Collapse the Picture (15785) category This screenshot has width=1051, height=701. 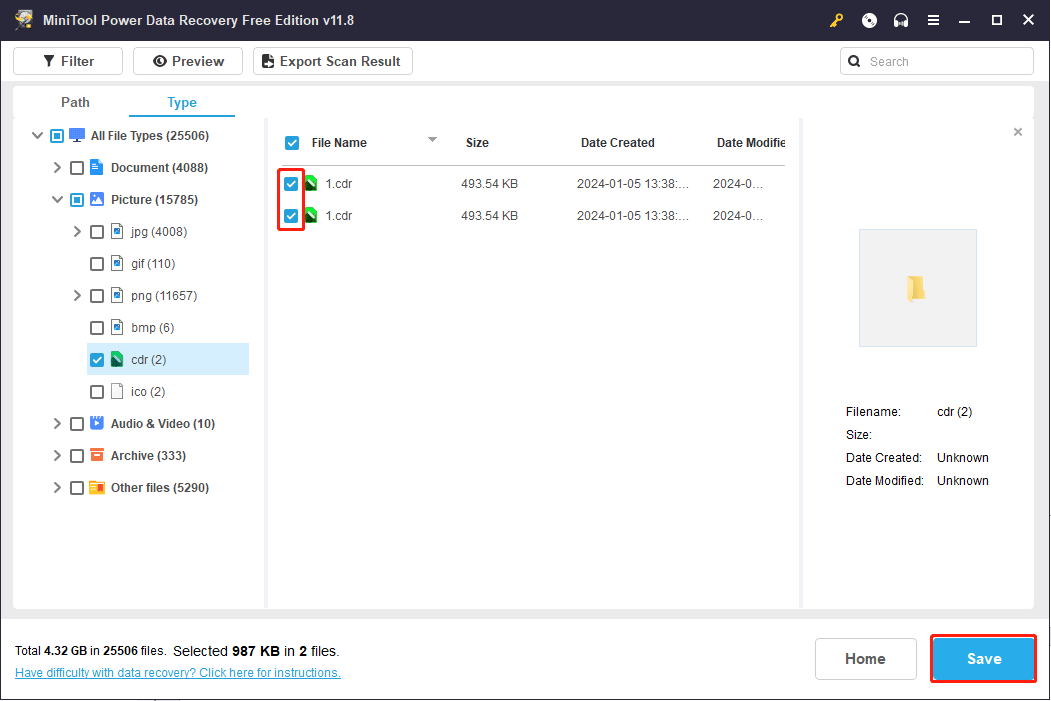[57, 200]
